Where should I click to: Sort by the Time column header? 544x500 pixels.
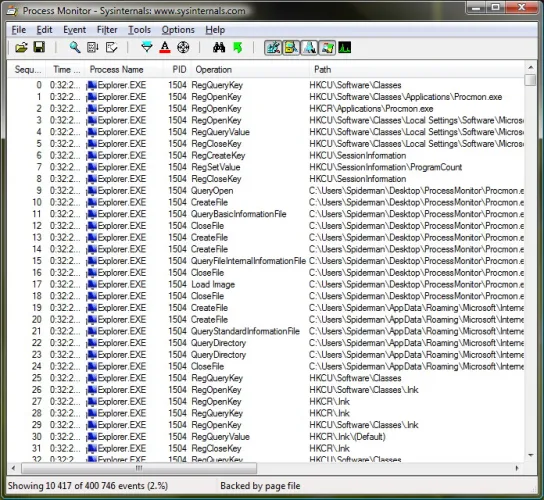[x=66, y=69]
